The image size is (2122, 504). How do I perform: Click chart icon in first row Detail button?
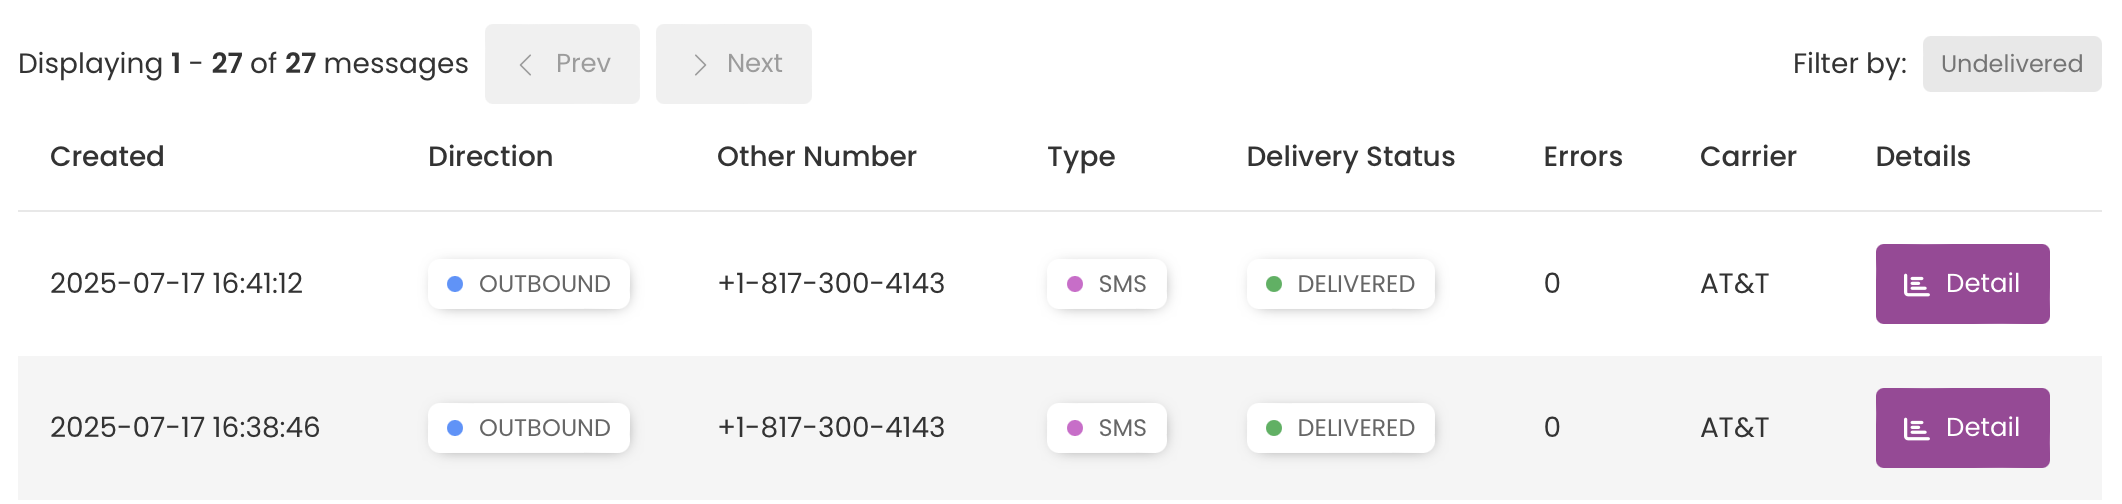tap(1916, 285)
